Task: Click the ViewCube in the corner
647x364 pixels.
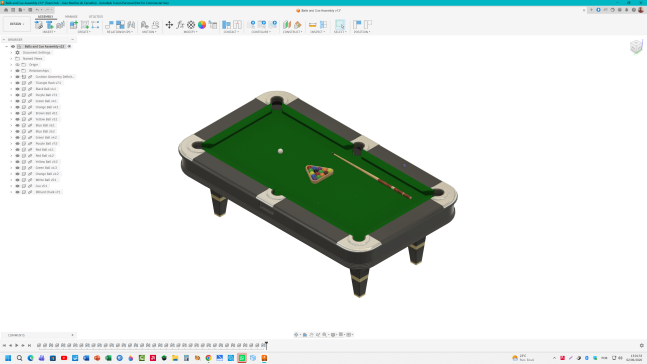Action: click(x=636, y=47)
